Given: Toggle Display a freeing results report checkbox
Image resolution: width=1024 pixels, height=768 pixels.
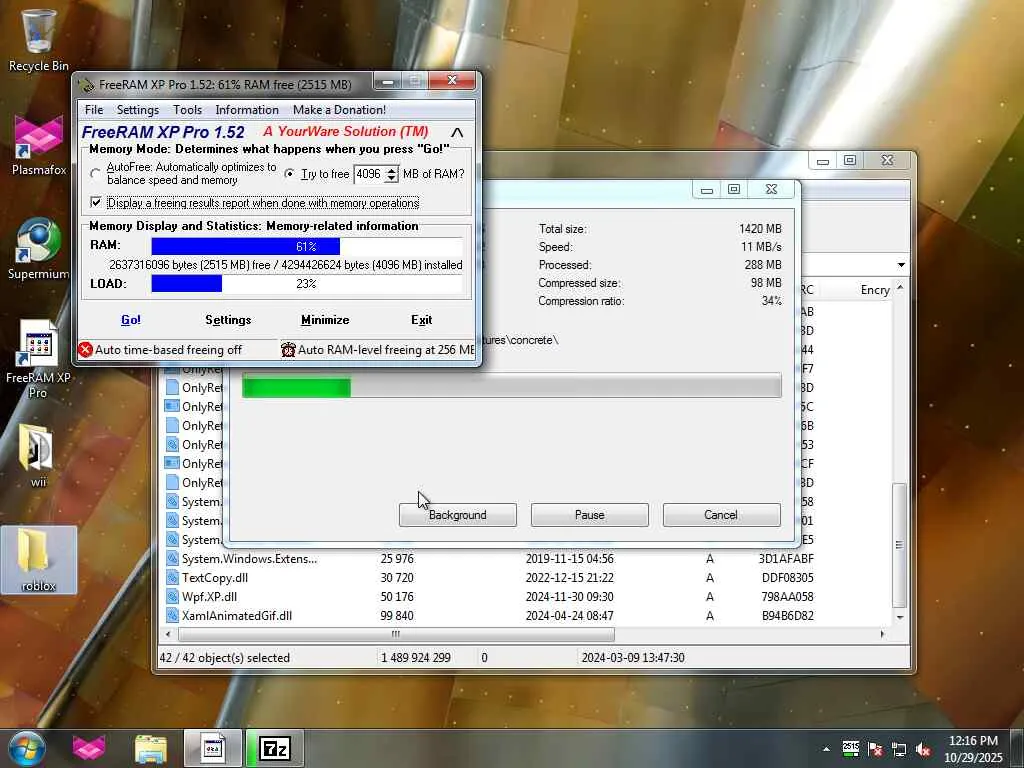Looking at the screenshot, I should click(x=96, y=202).
